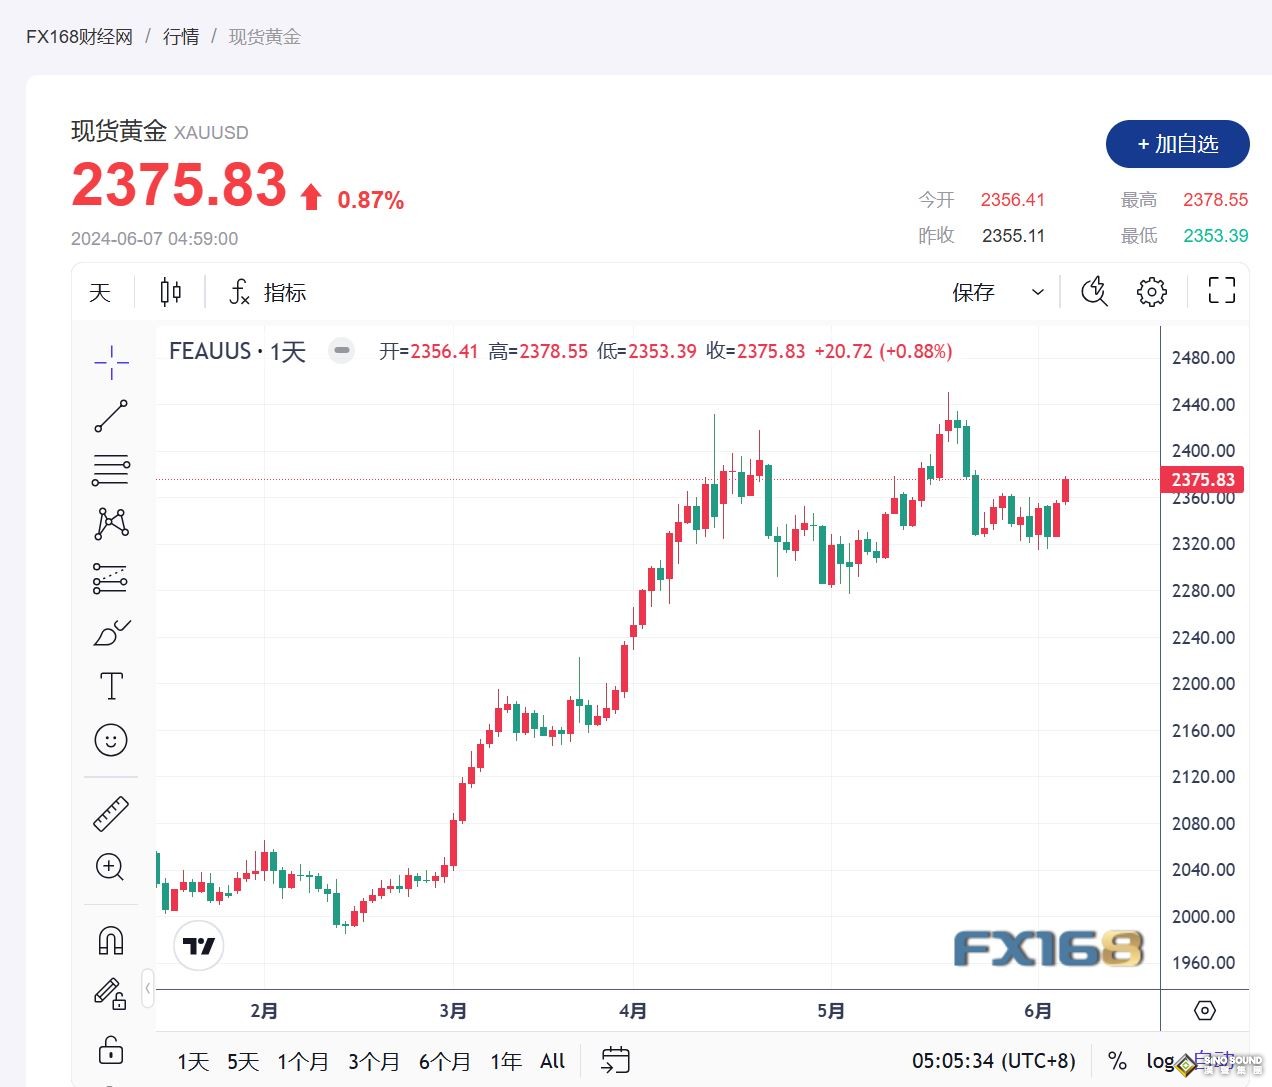Select the measure ruler tool
The image size is (1272, 1087).
pyautogui.click(x=110, y=812)
